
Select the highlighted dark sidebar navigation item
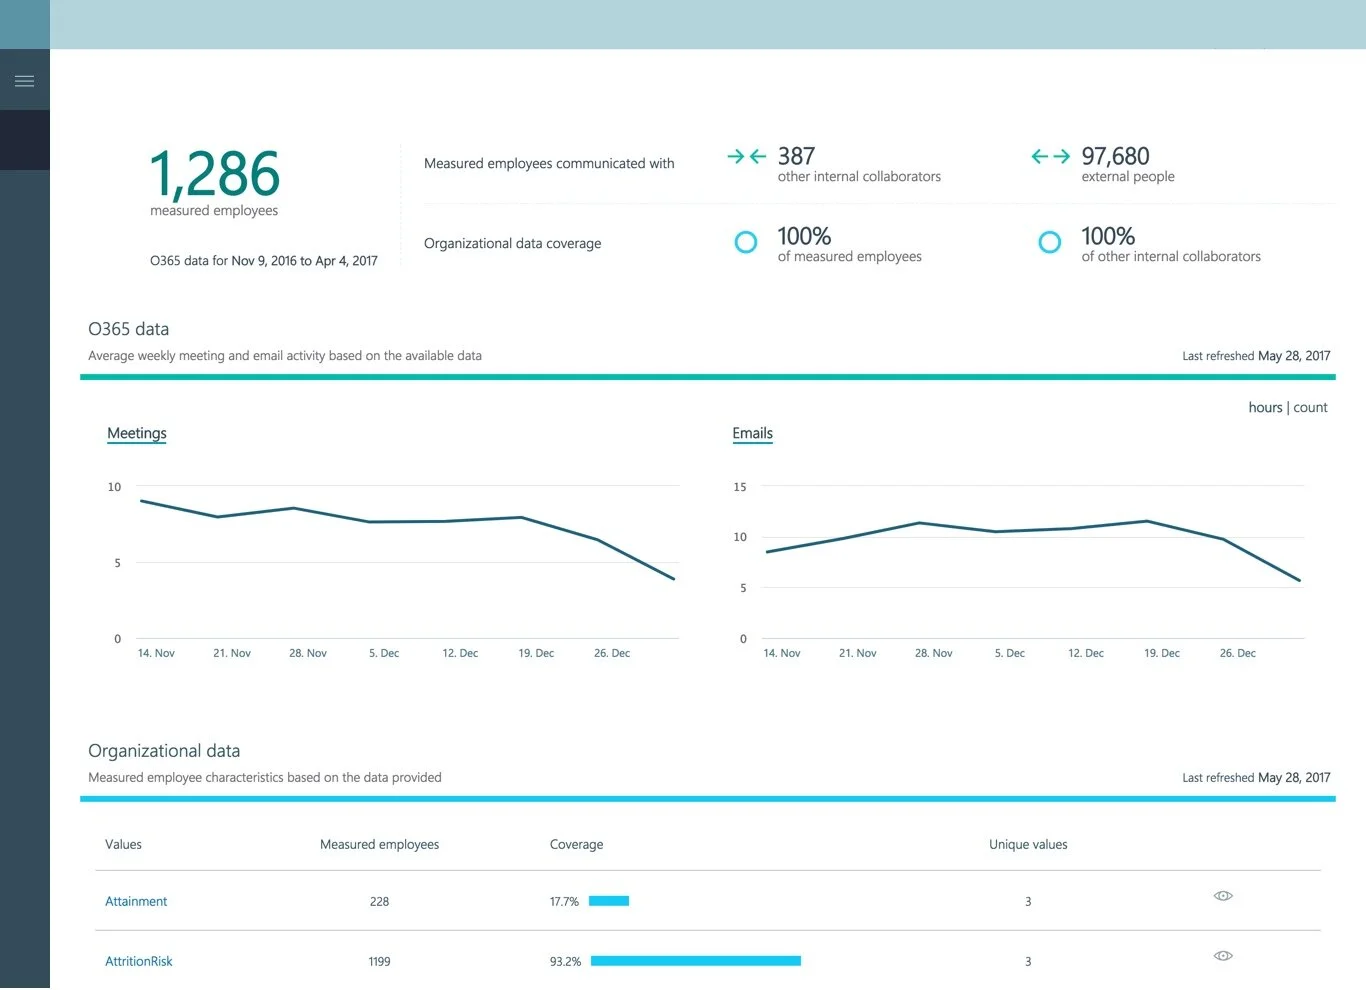coord(25,140)
